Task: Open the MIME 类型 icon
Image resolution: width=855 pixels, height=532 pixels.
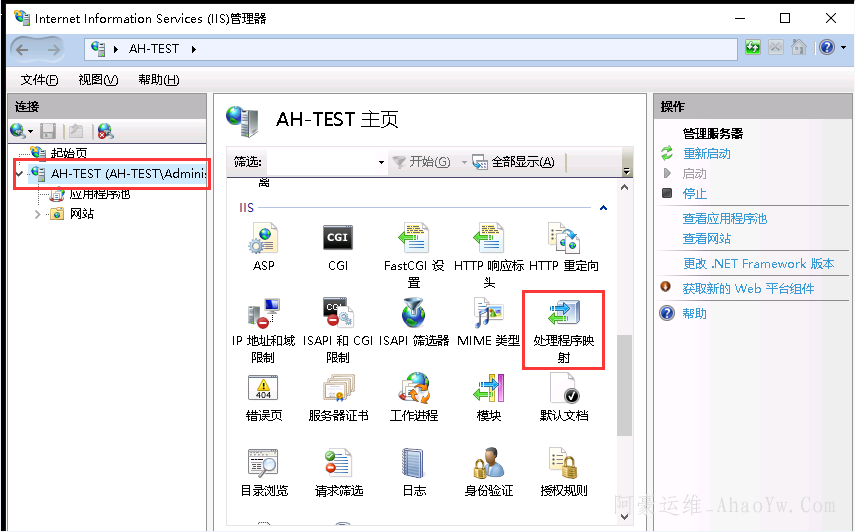Action: (488, 314)
